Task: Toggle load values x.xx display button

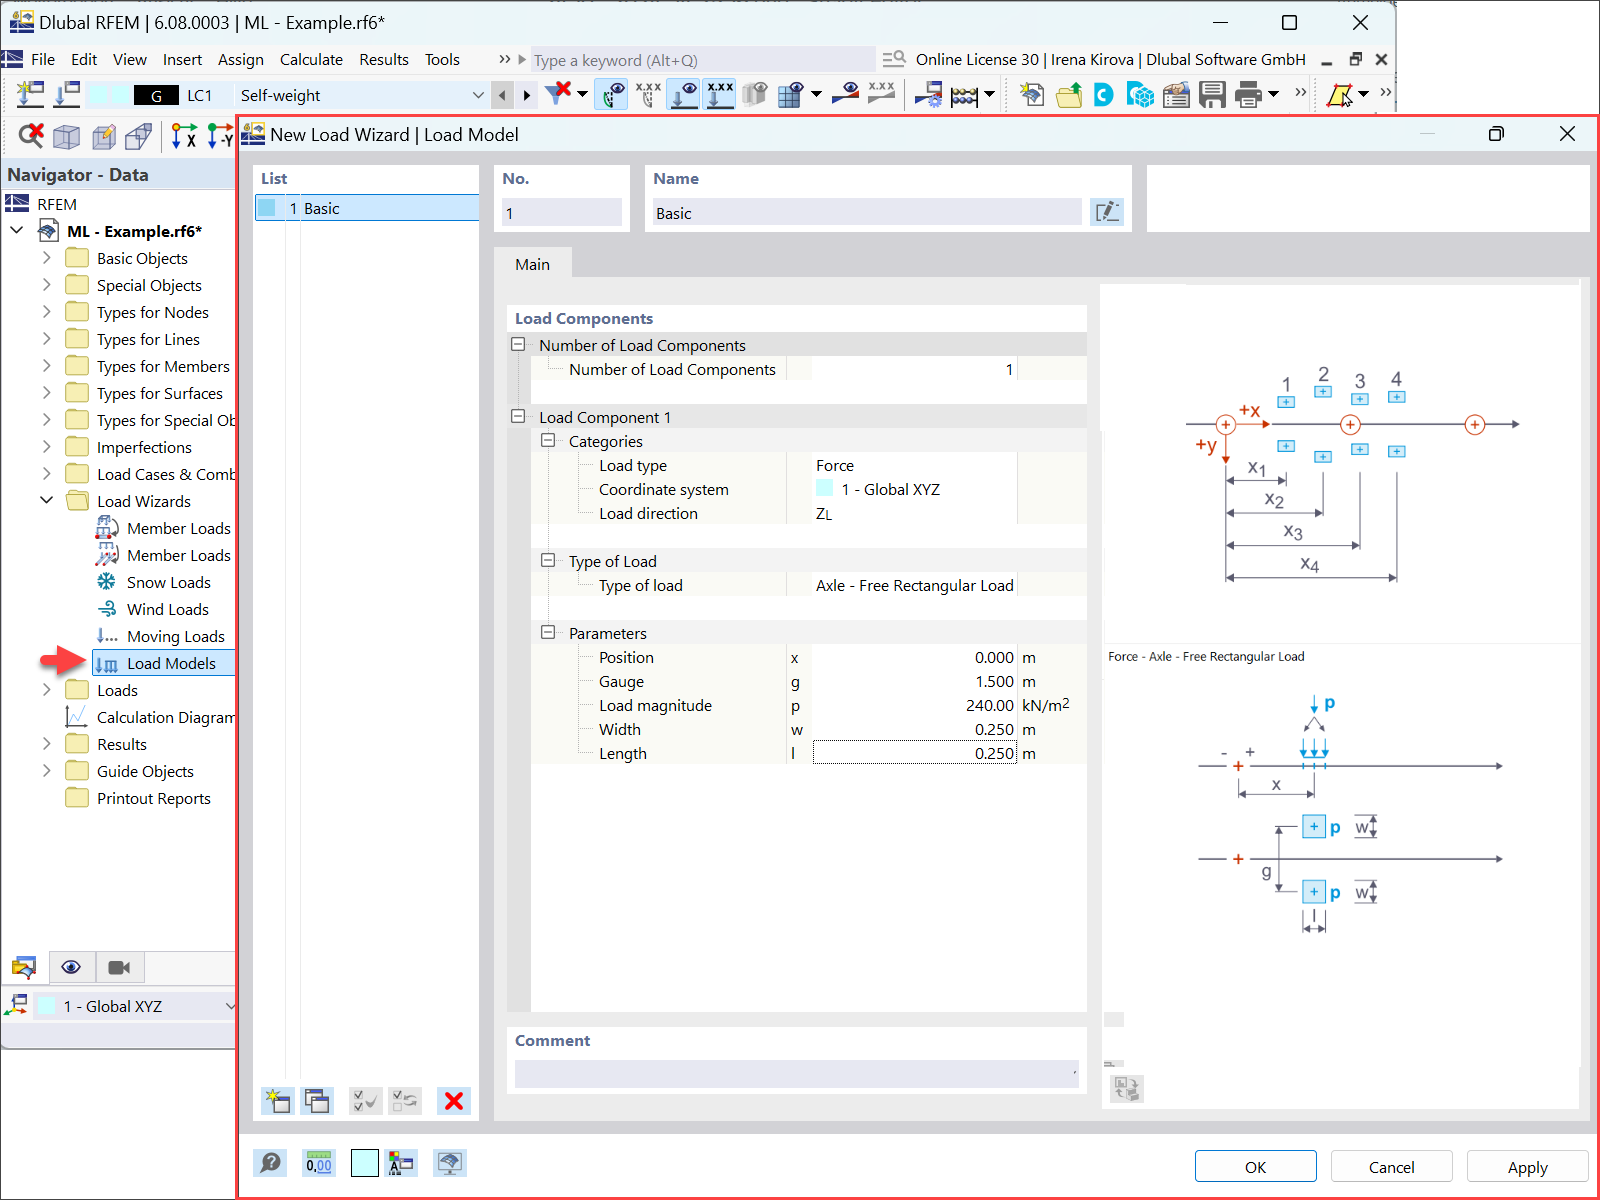Action: coord(720,95)
